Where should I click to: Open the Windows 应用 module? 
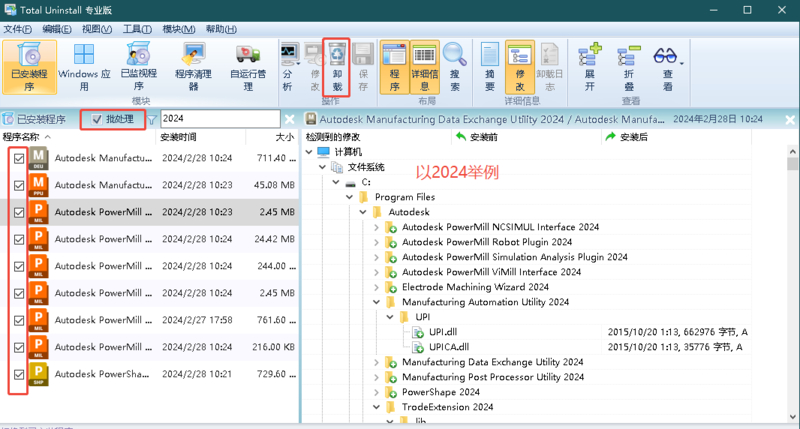coord(84,66)
